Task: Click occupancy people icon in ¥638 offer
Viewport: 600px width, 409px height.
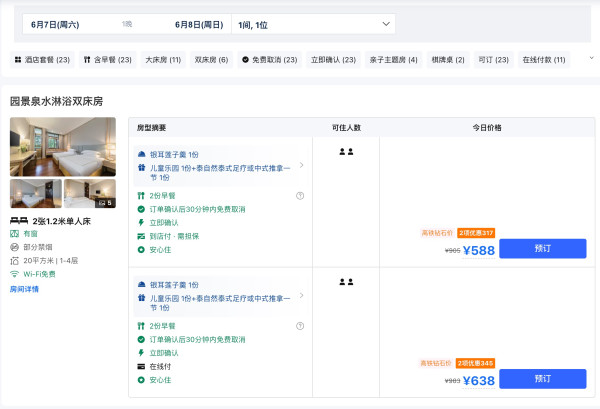Action: (x=346, y=282)
